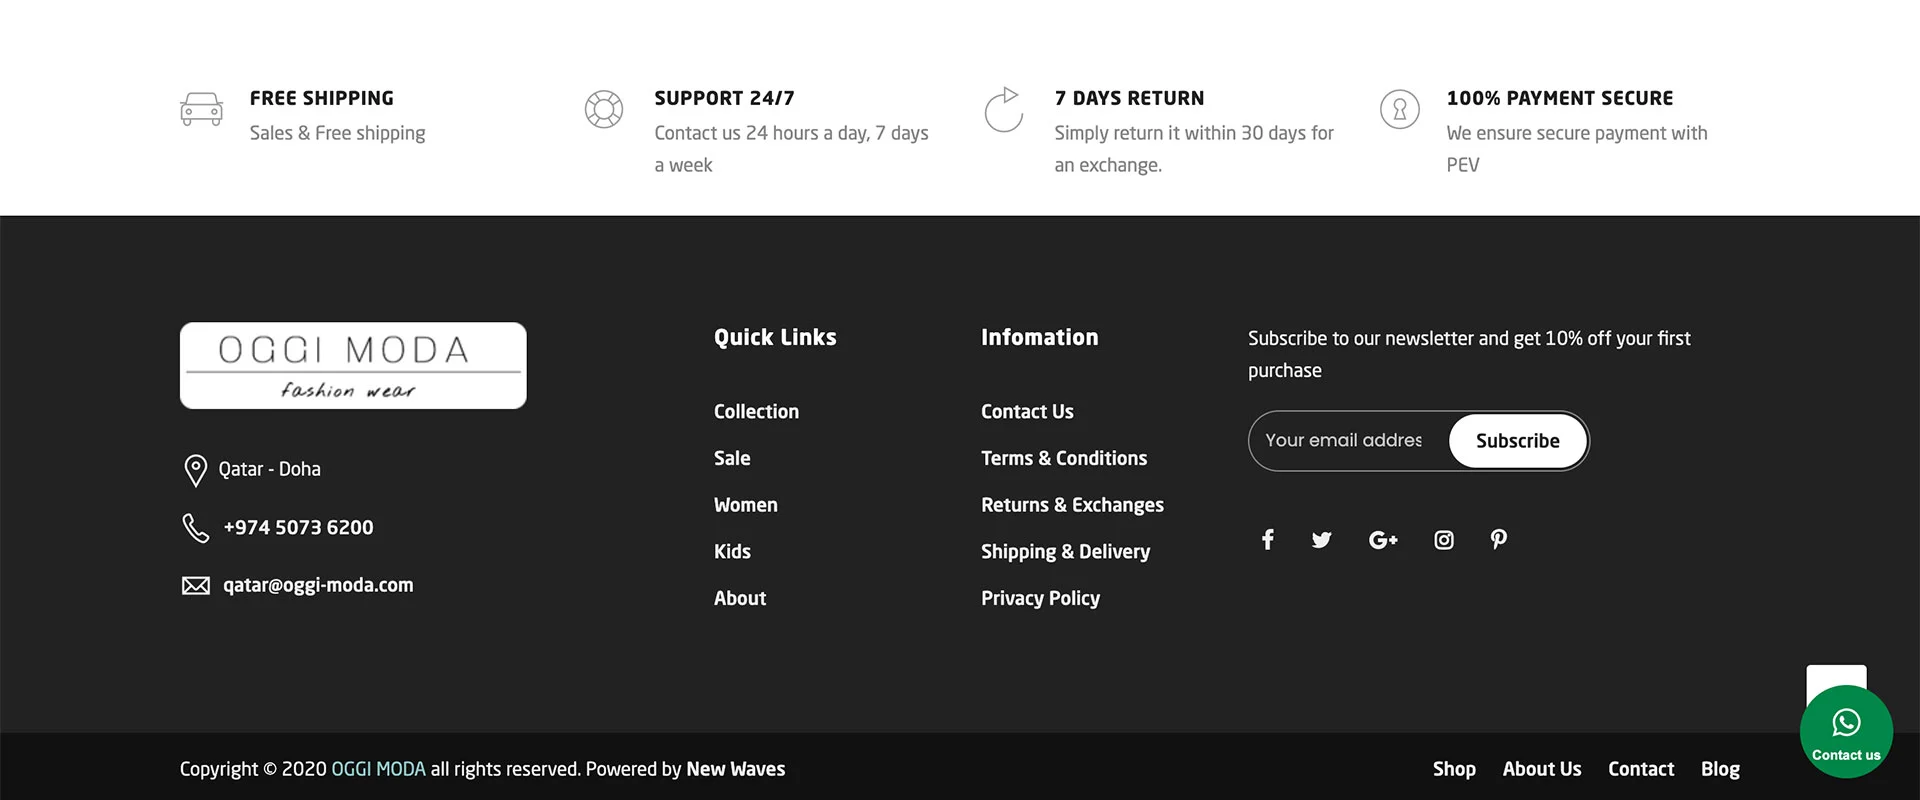Click the free shipping car icon
Viewport: 1920px width, 800px height.
tap(201, 109)
